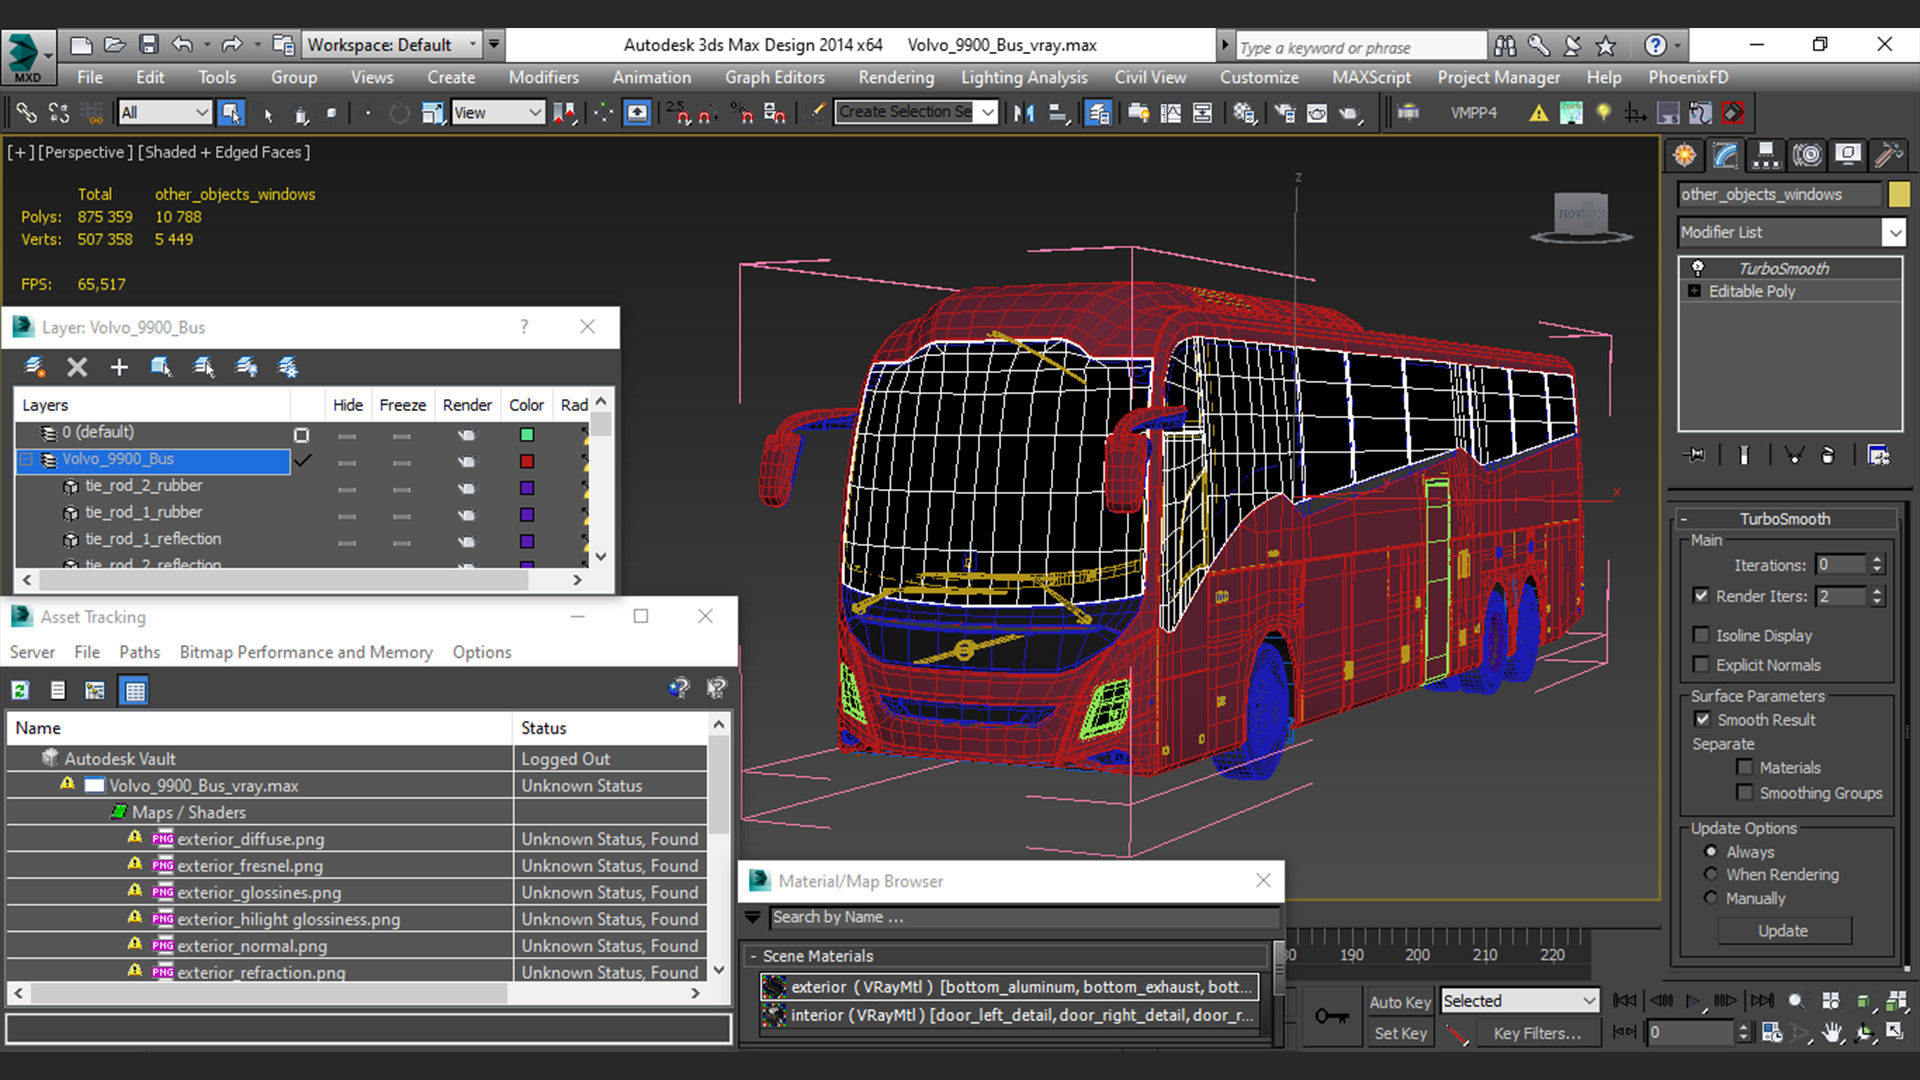Open the Display command panel tab
The height and width of the screenshot is (1080, 1920).
[1848, 155]
